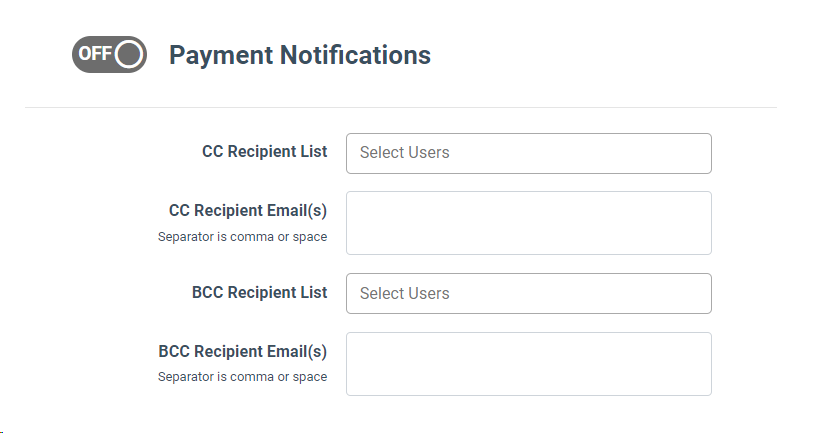Open the CC Recipient List dropdown
Viewport: 816px width, 433px height.
[528, 153]
